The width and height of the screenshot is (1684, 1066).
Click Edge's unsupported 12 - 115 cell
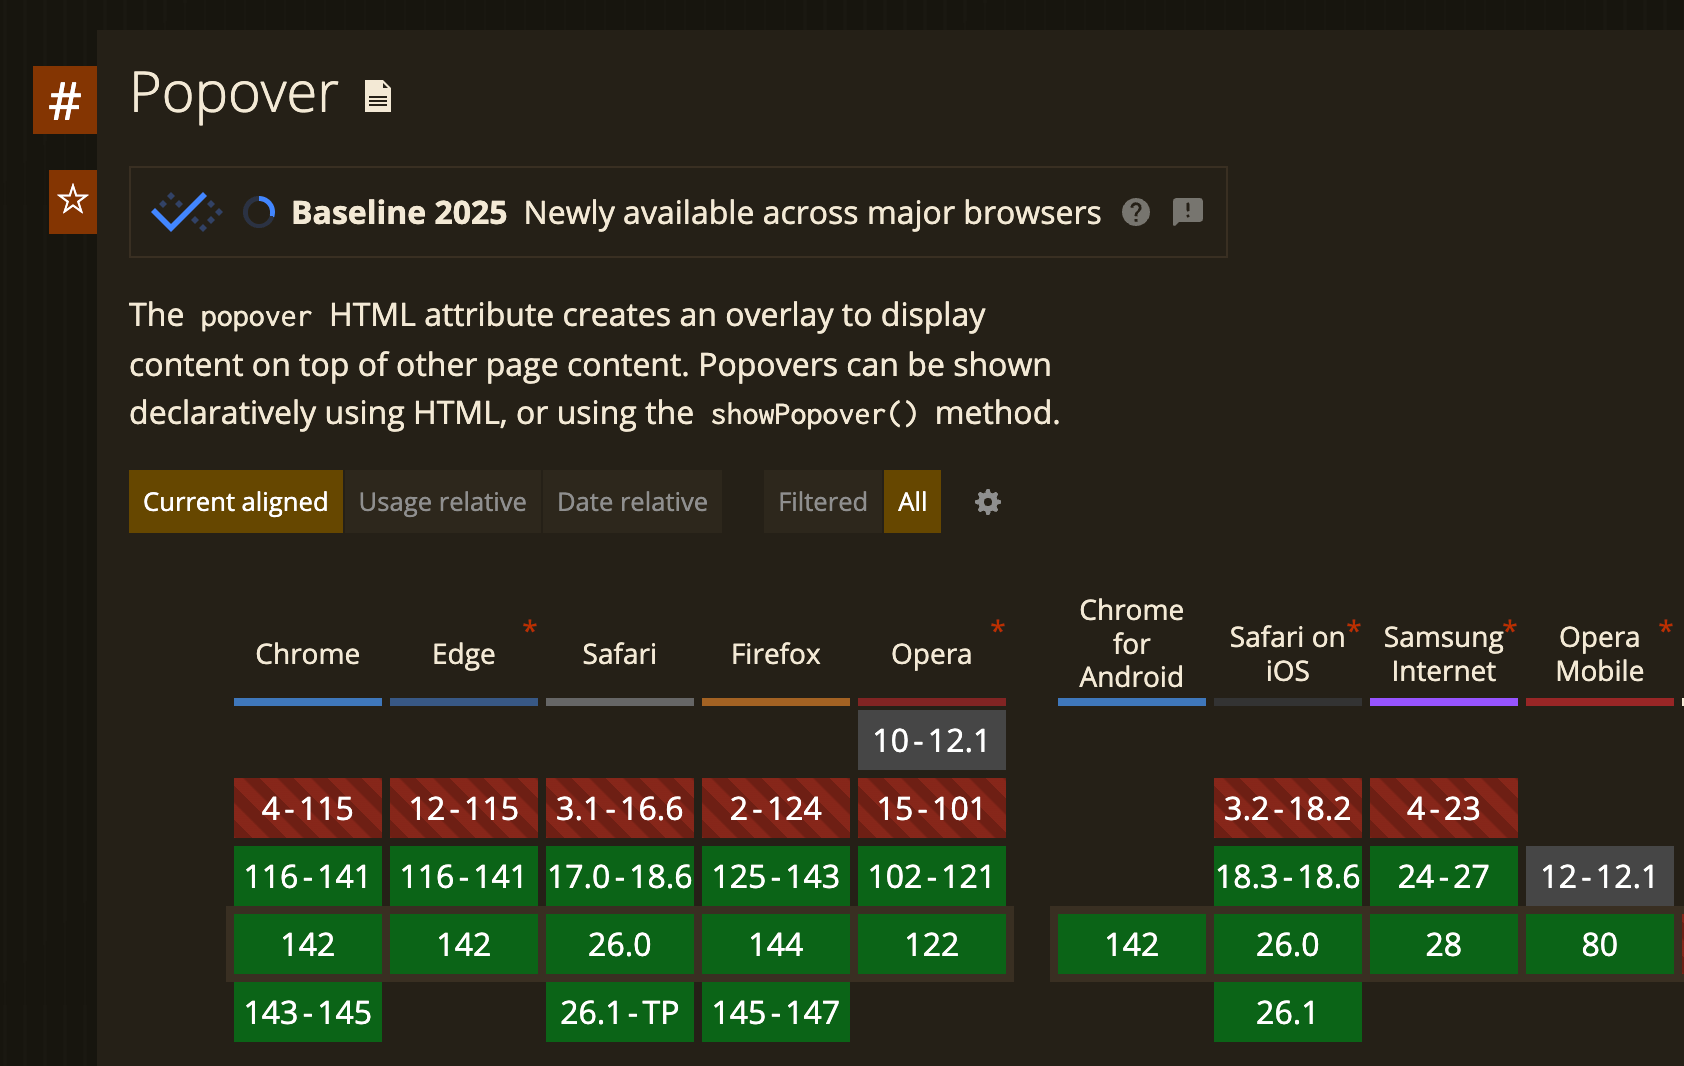463,807
